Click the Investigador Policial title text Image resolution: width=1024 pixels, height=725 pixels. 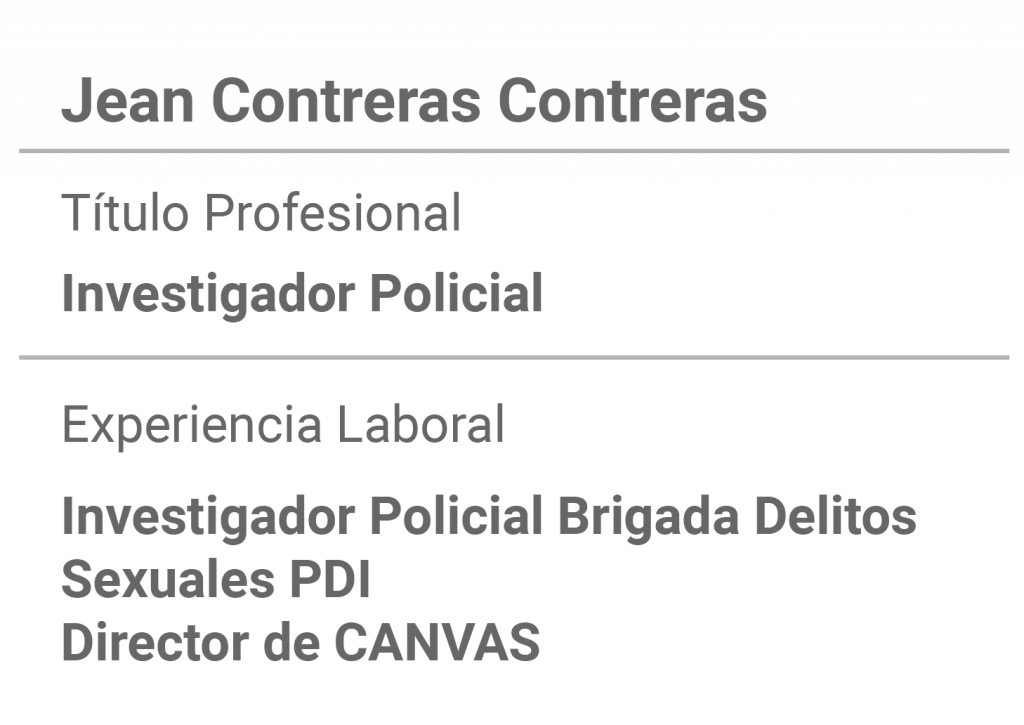[302, 294]
